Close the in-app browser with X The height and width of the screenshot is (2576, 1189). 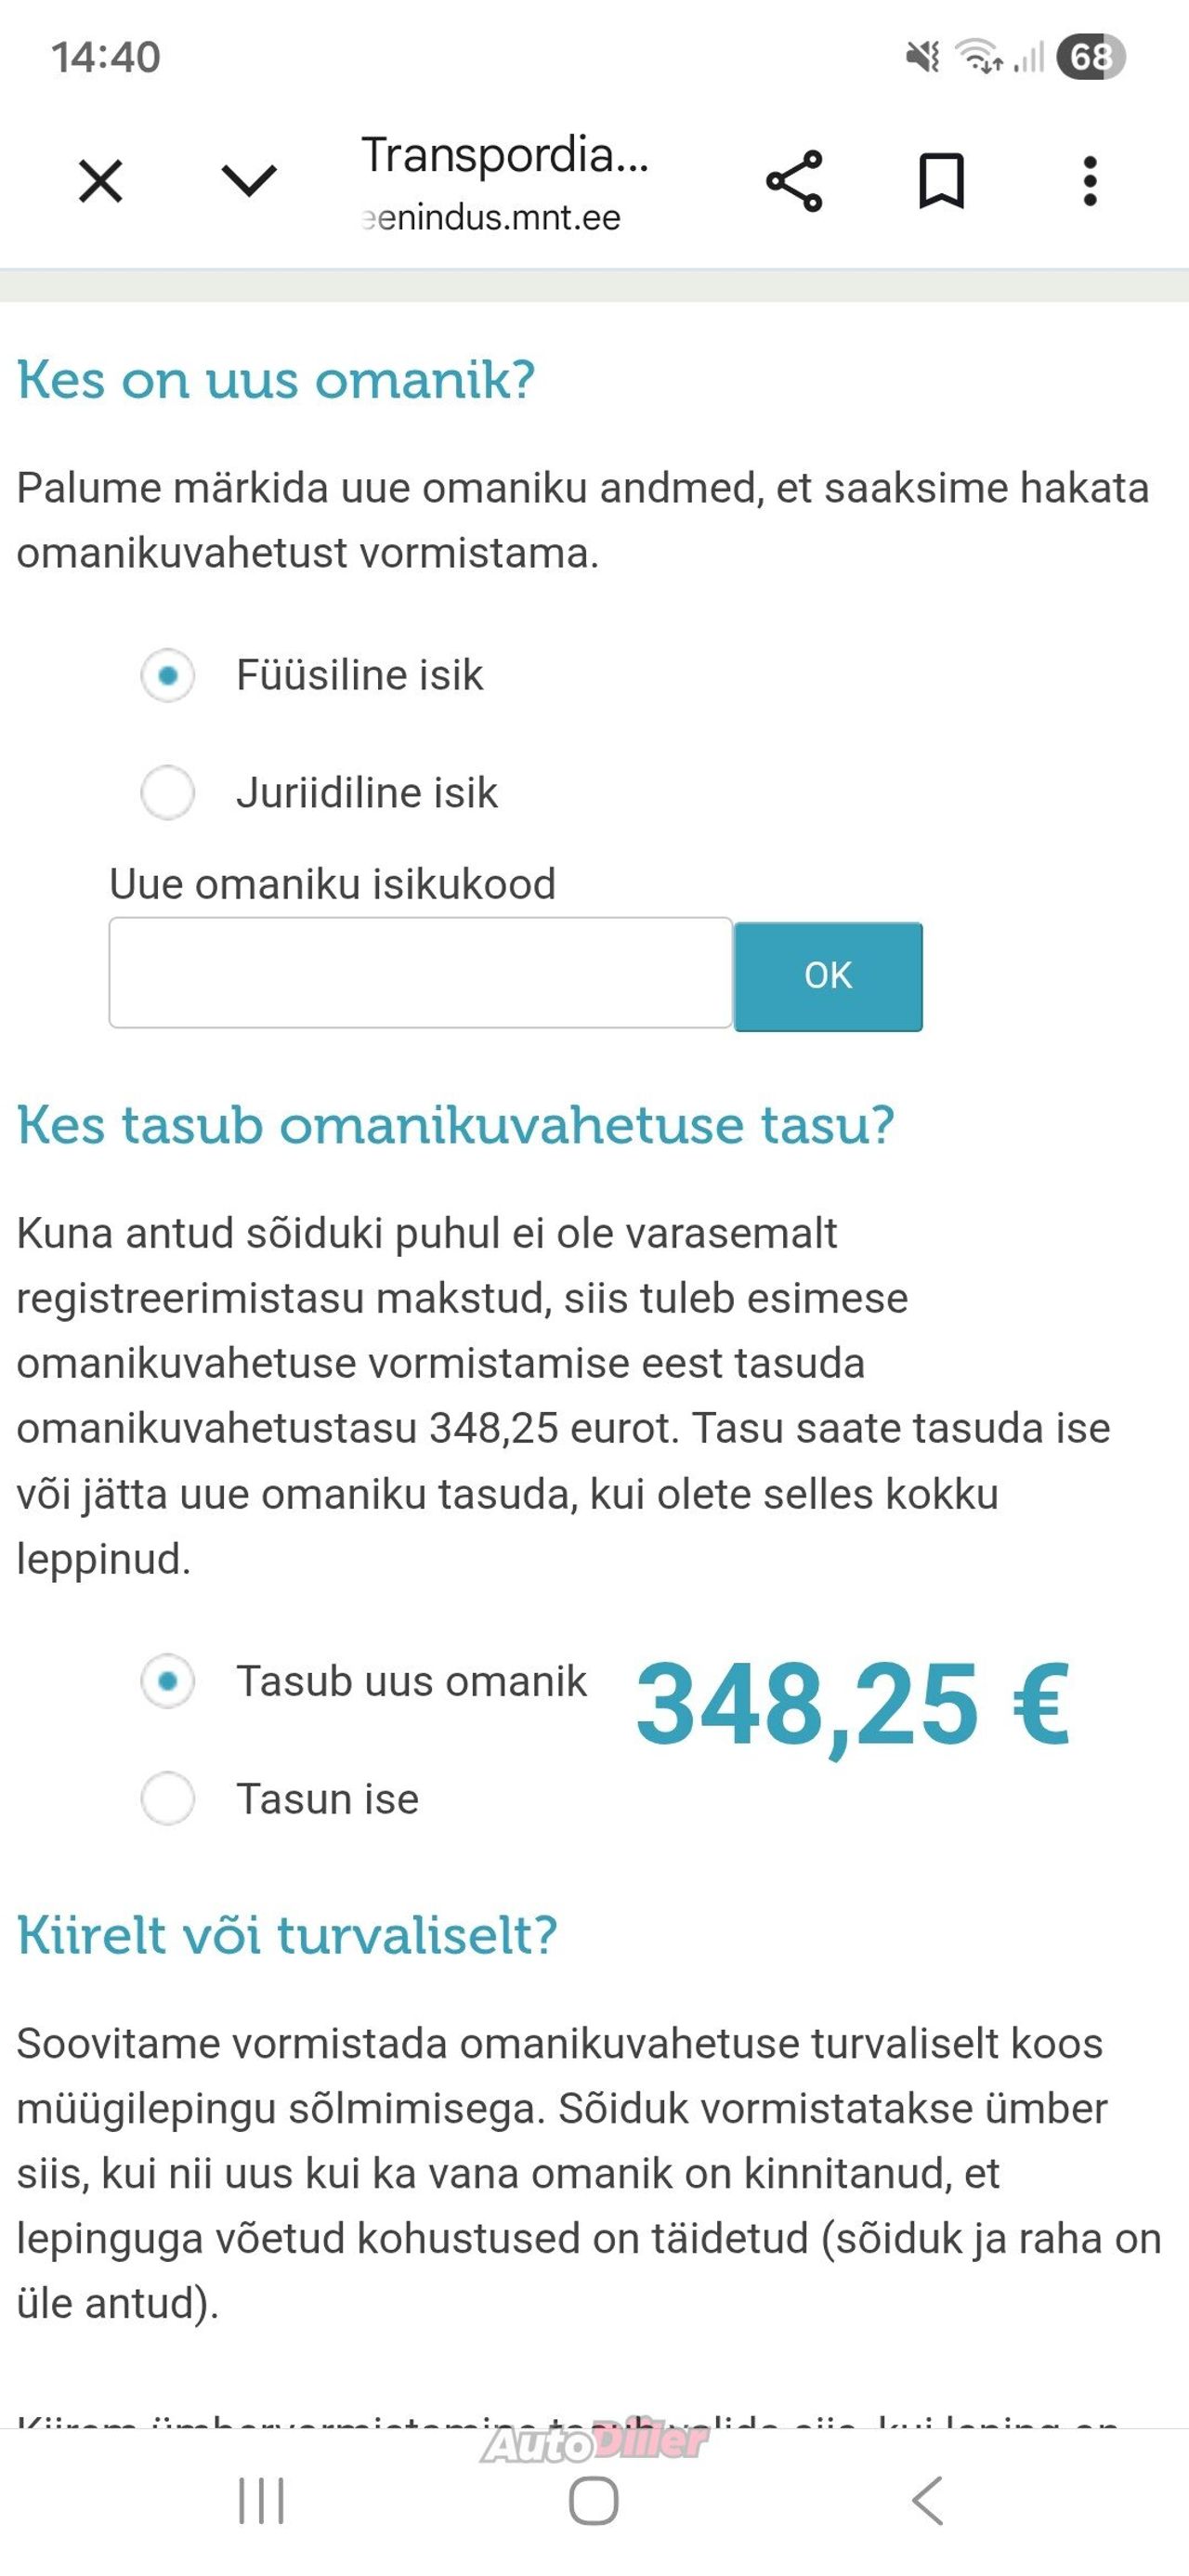click(100, 181)
